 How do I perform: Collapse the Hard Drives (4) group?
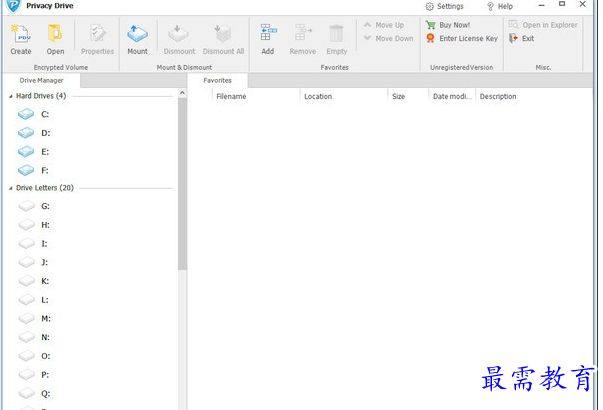(10, 96)
